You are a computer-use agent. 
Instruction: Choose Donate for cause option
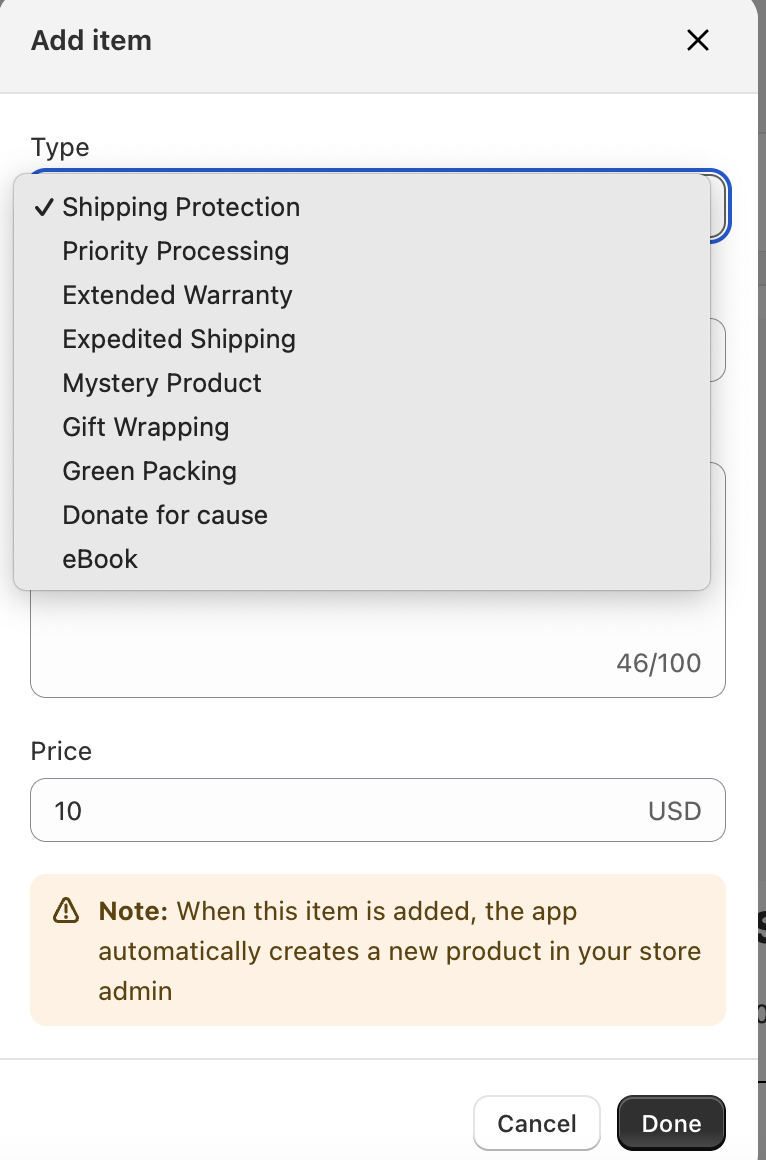(x=165, y=515)
